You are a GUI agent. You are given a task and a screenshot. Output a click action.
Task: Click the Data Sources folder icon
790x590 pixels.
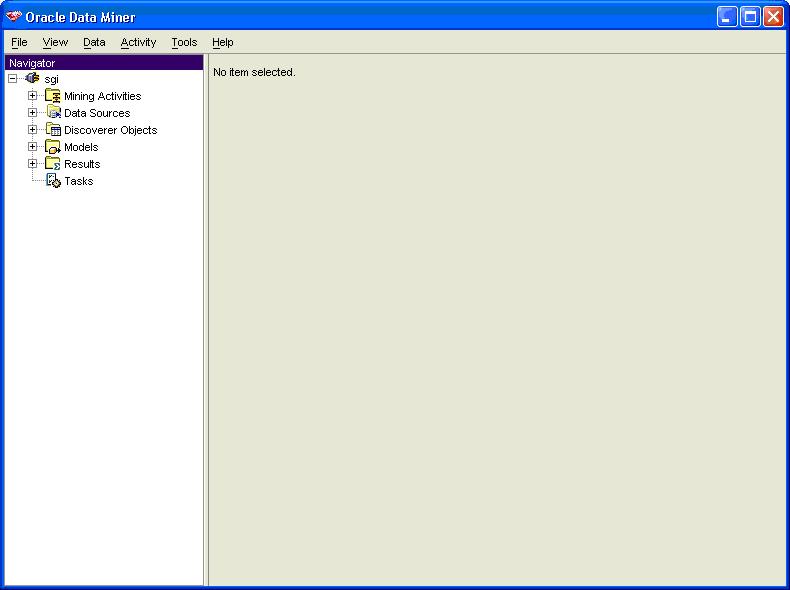tap(53, 113)
